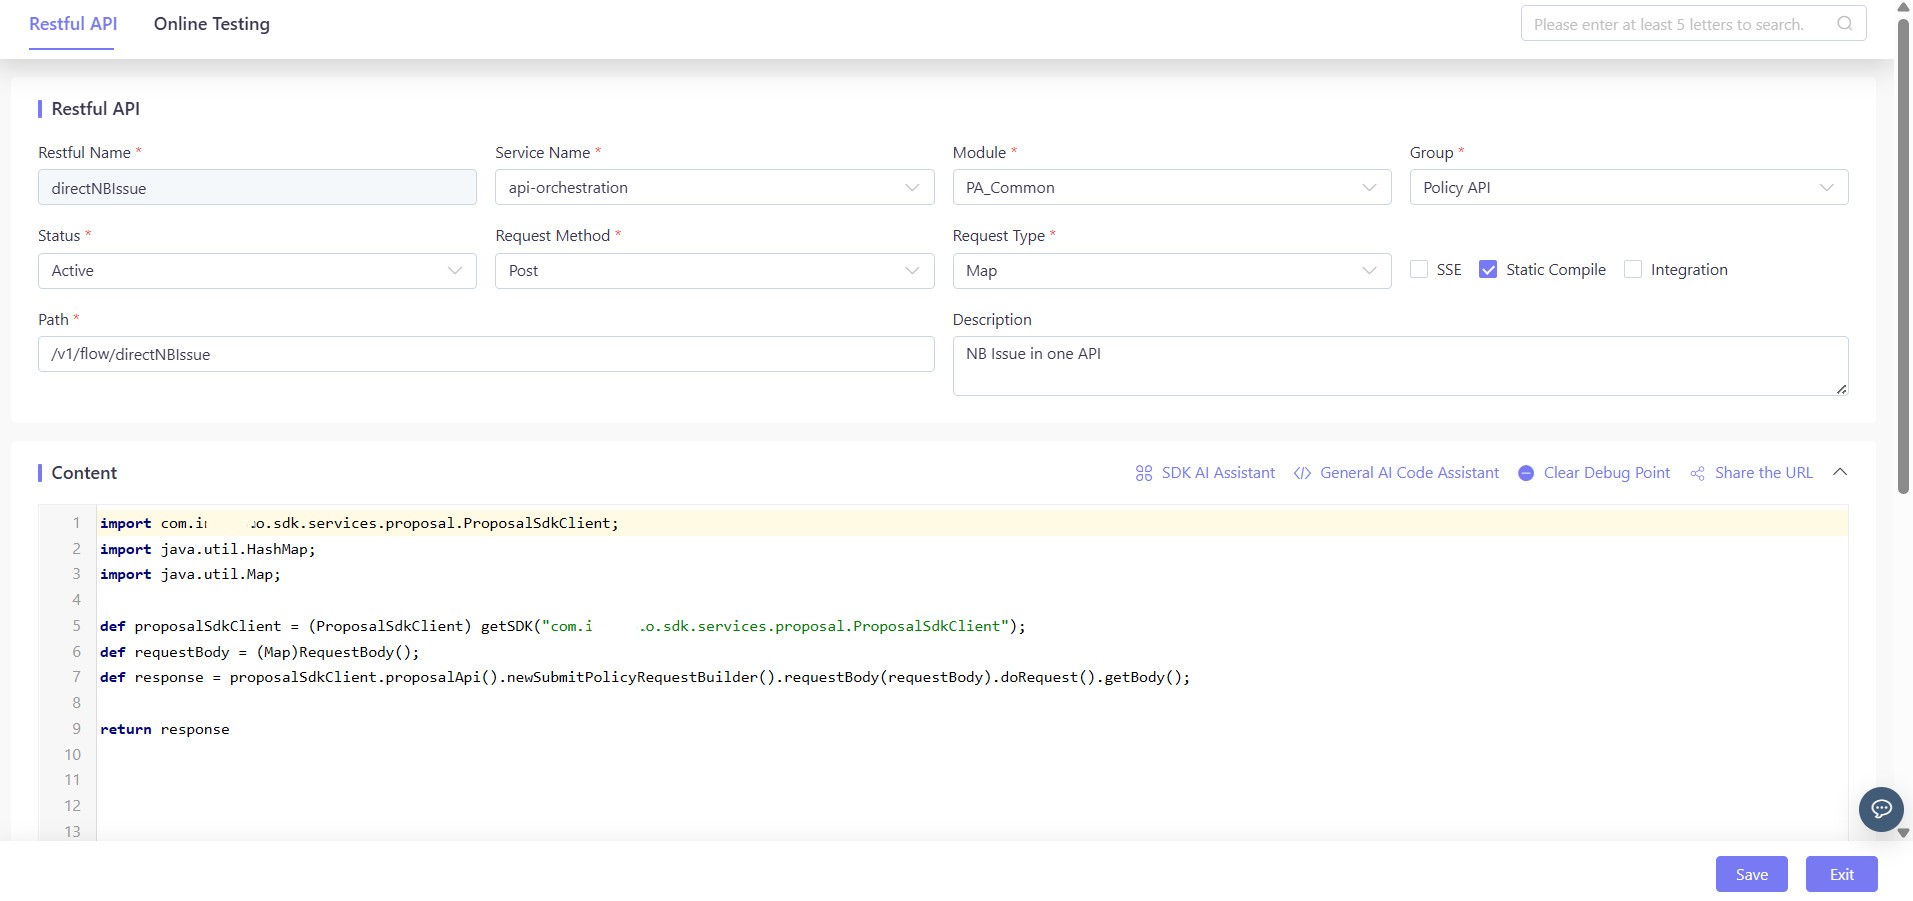The image size is (1913, 901).
Task: Click Clear Debug Point link
Action: coord(1606,473)
